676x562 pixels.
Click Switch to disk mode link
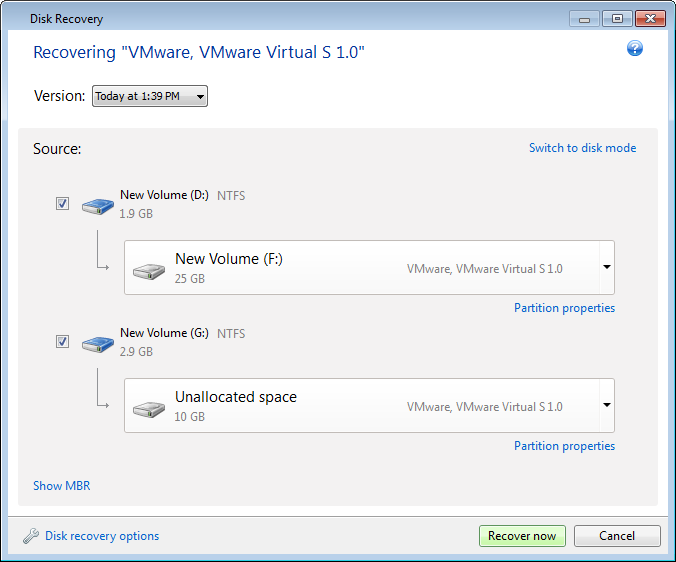point(582,148)
